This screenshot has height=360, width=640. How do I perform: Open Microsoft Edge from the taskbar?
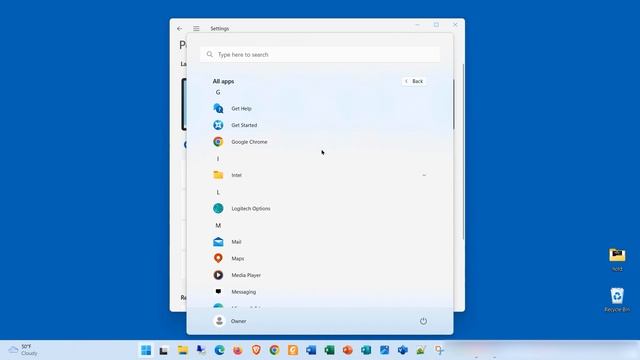pyautogui.click(x=219, y=350)
